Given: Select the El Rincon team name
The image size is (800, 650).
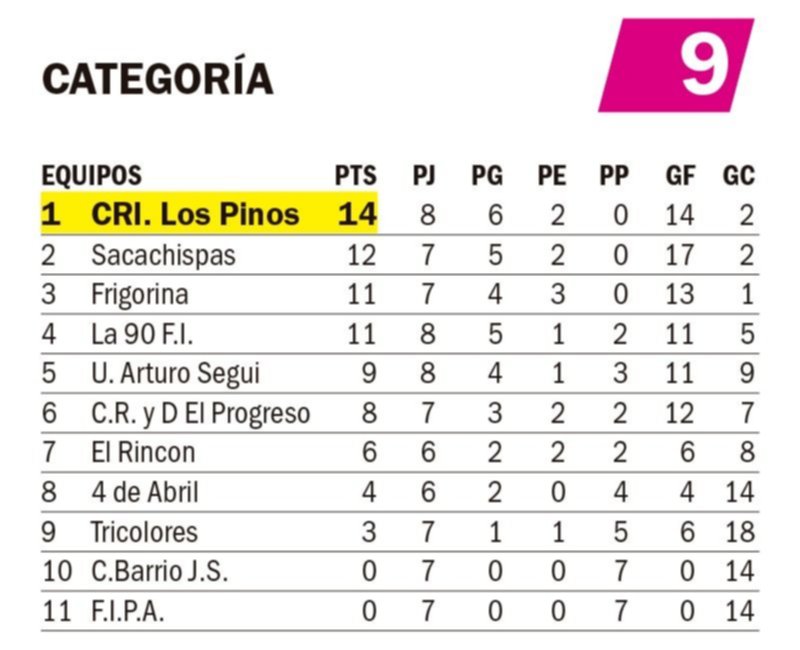Looking at the screenshot, I should [143, 453].
